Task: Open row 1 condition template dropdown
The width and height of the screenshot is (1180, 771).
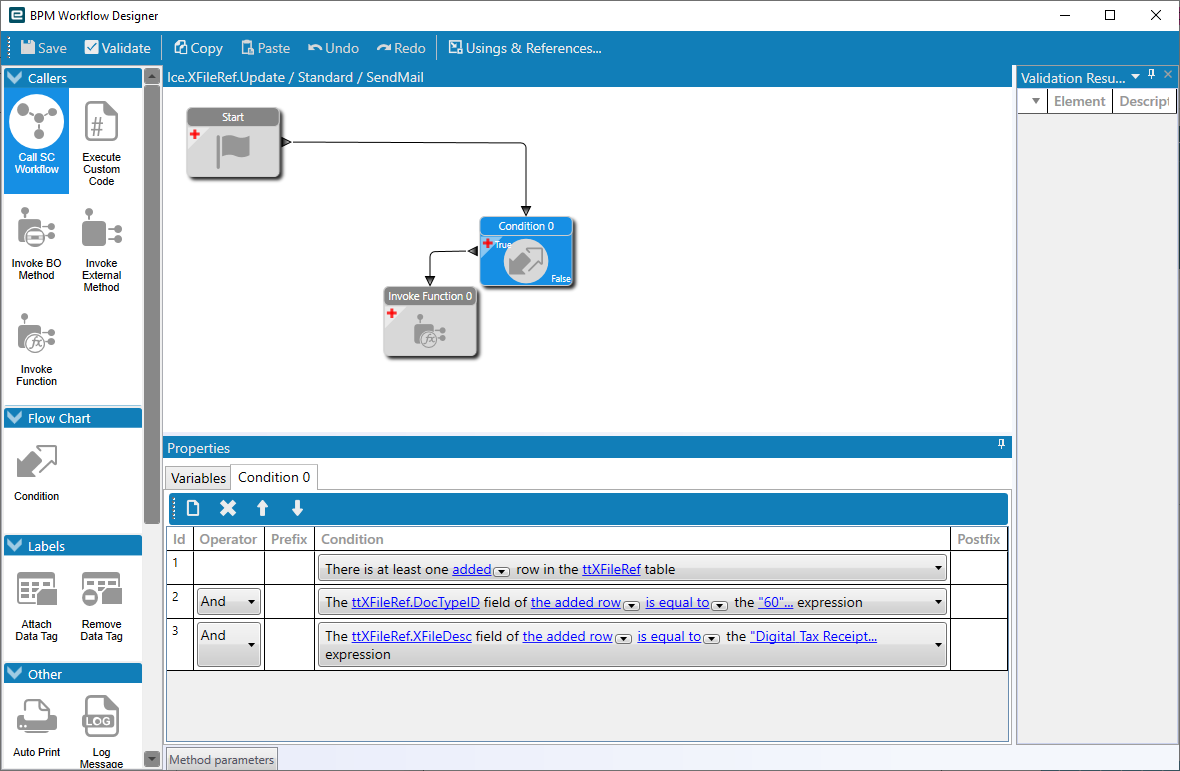Action: [938, 568]
